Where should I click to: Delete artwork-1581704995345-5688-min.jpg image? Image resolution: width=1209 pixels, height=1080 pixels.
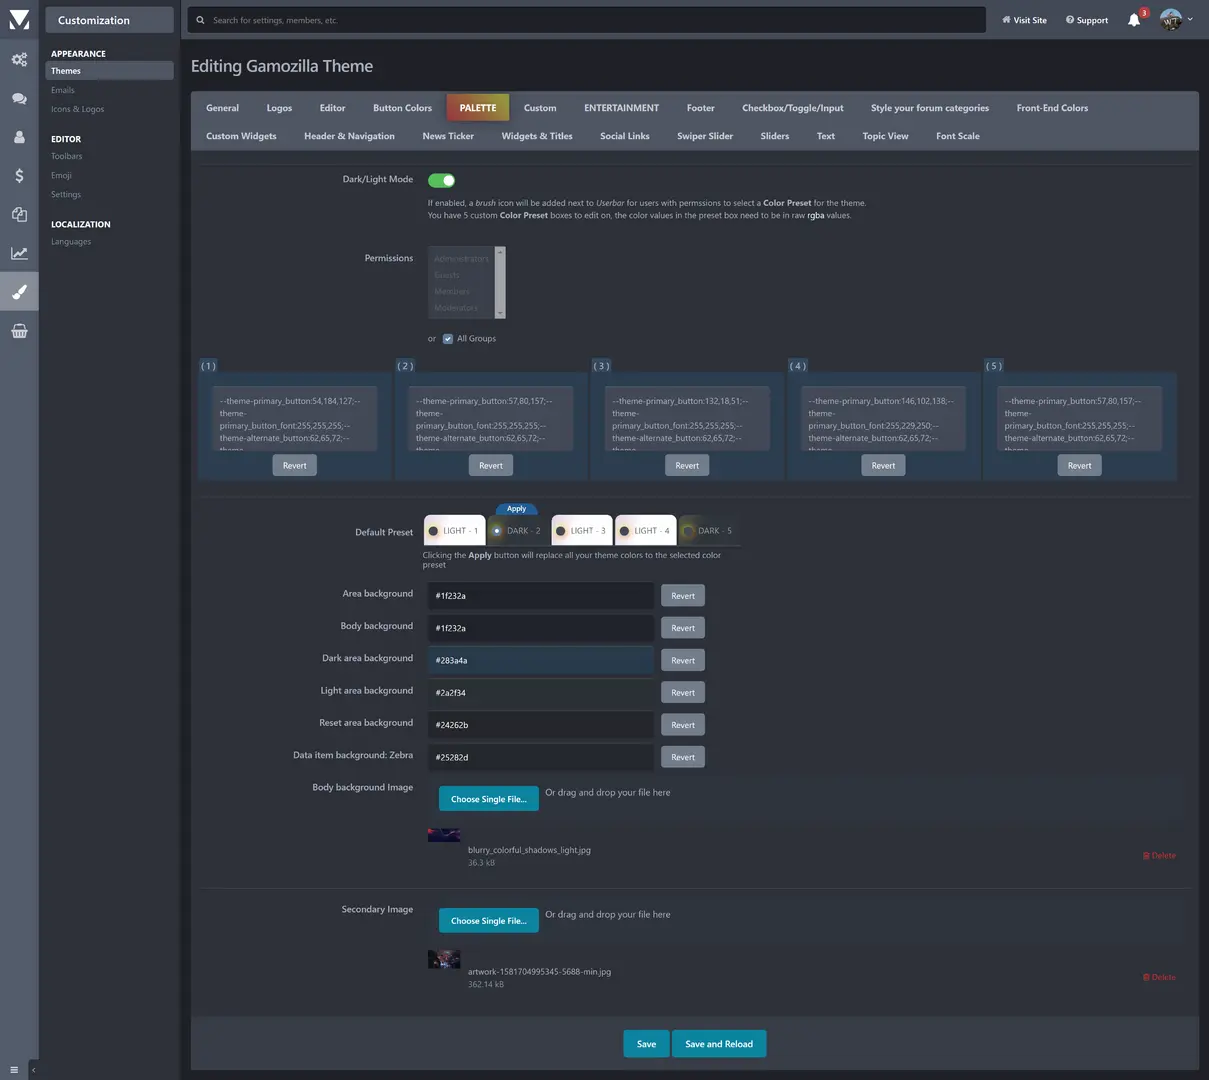pos(1159,977)
